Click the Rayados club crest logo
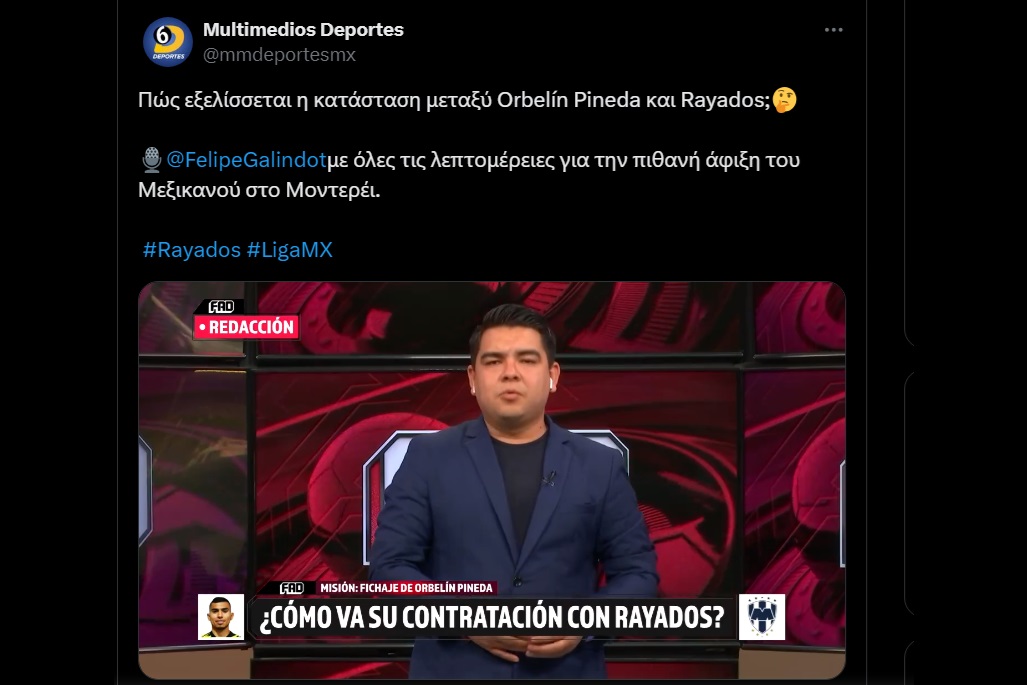Screen dimensions: 1027x685 coord(762,617)
